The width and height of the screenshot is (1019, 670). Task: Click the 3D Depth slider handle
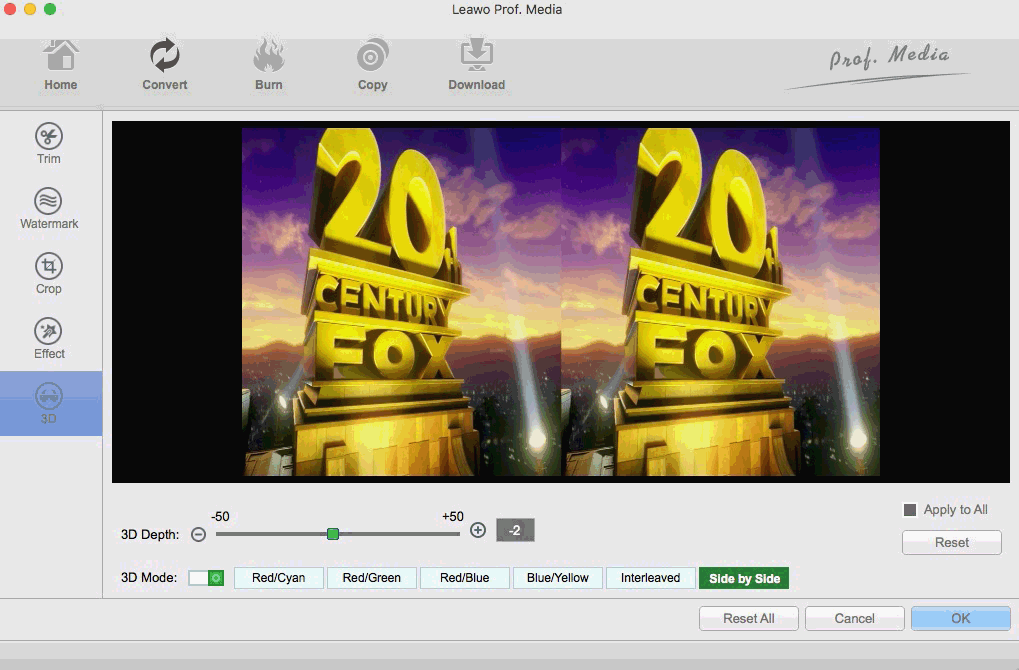tap(333, 534)
